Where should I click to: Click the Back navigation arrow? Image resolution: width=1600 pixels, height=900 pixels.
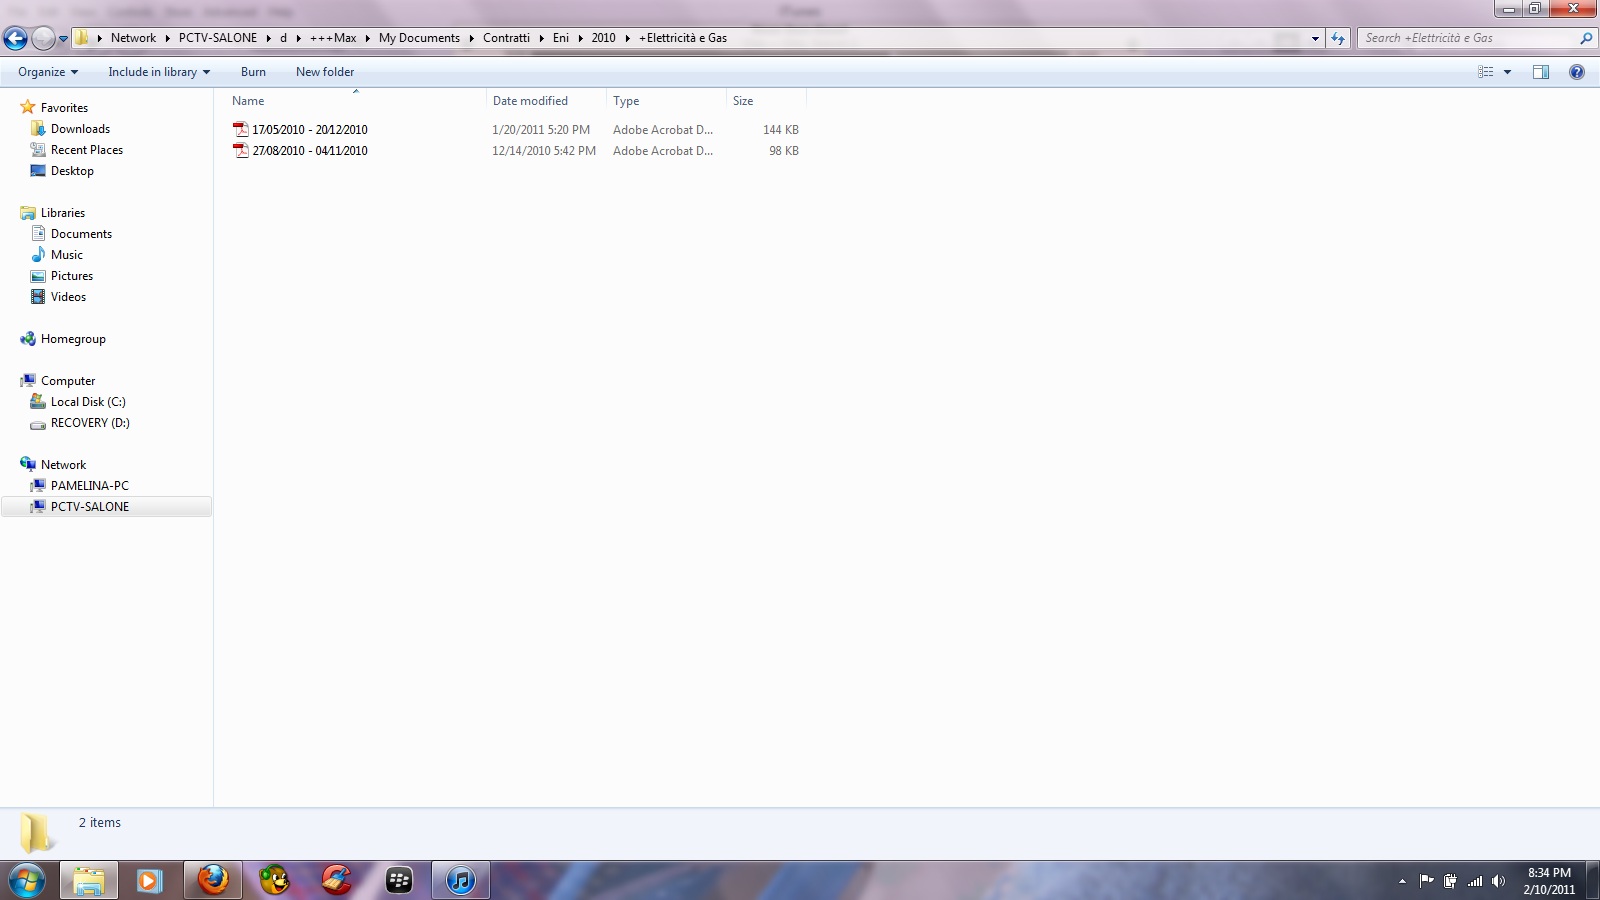(15, 38)
